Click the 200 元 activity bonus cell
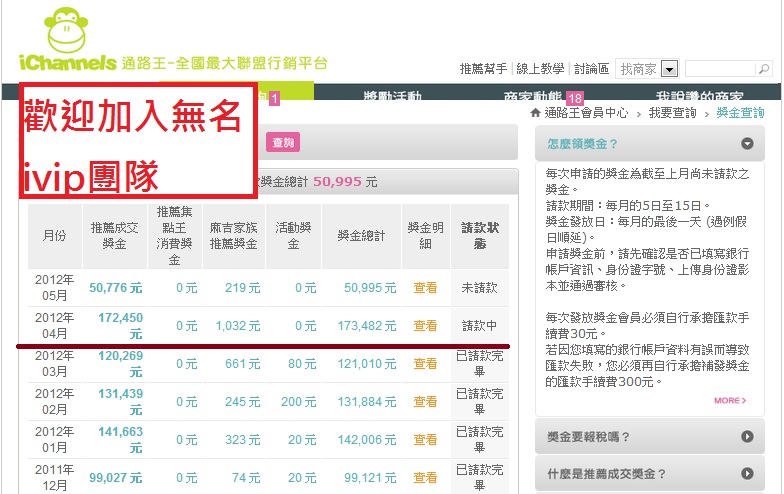Viewport: 784px width, 494px height. click(298, 402)
